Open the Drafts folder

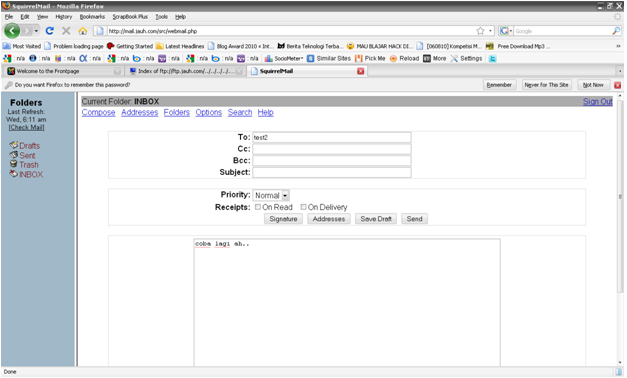pos(30,146)
